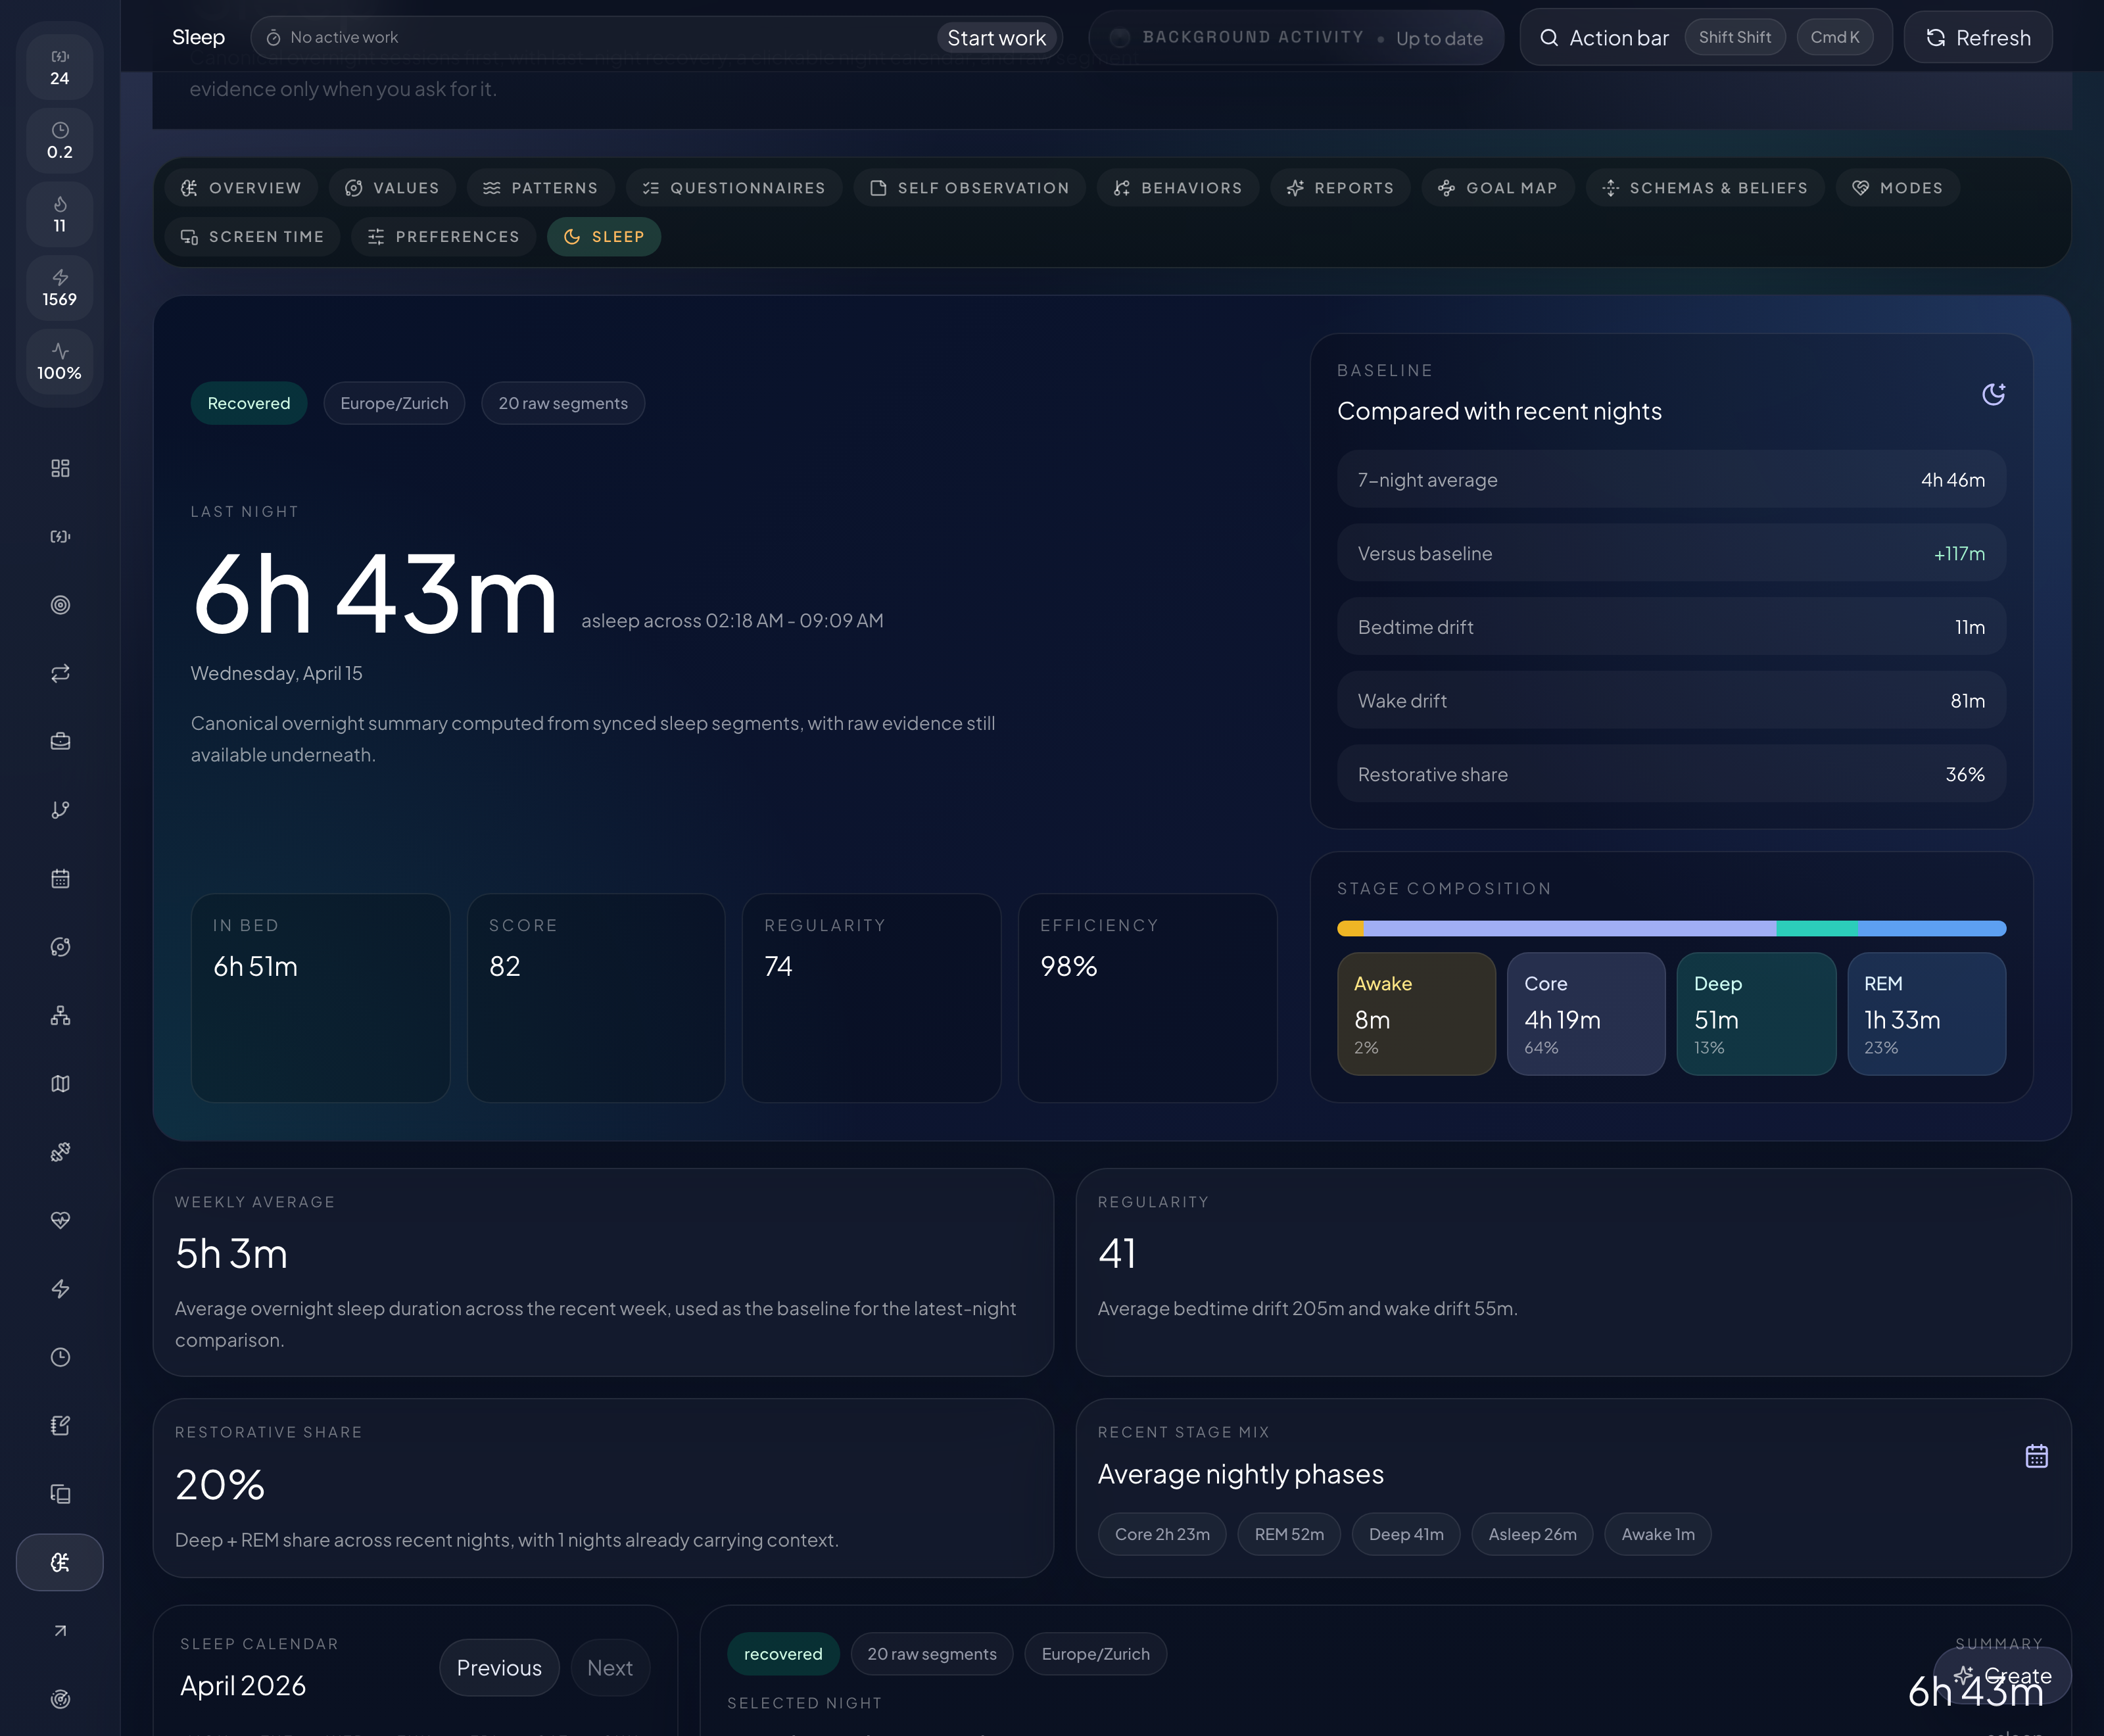The width and height of the screenshot is (2104, 1736).
Task: Open the Europe/Zurich timezone chip
Action: coord(394,403)
